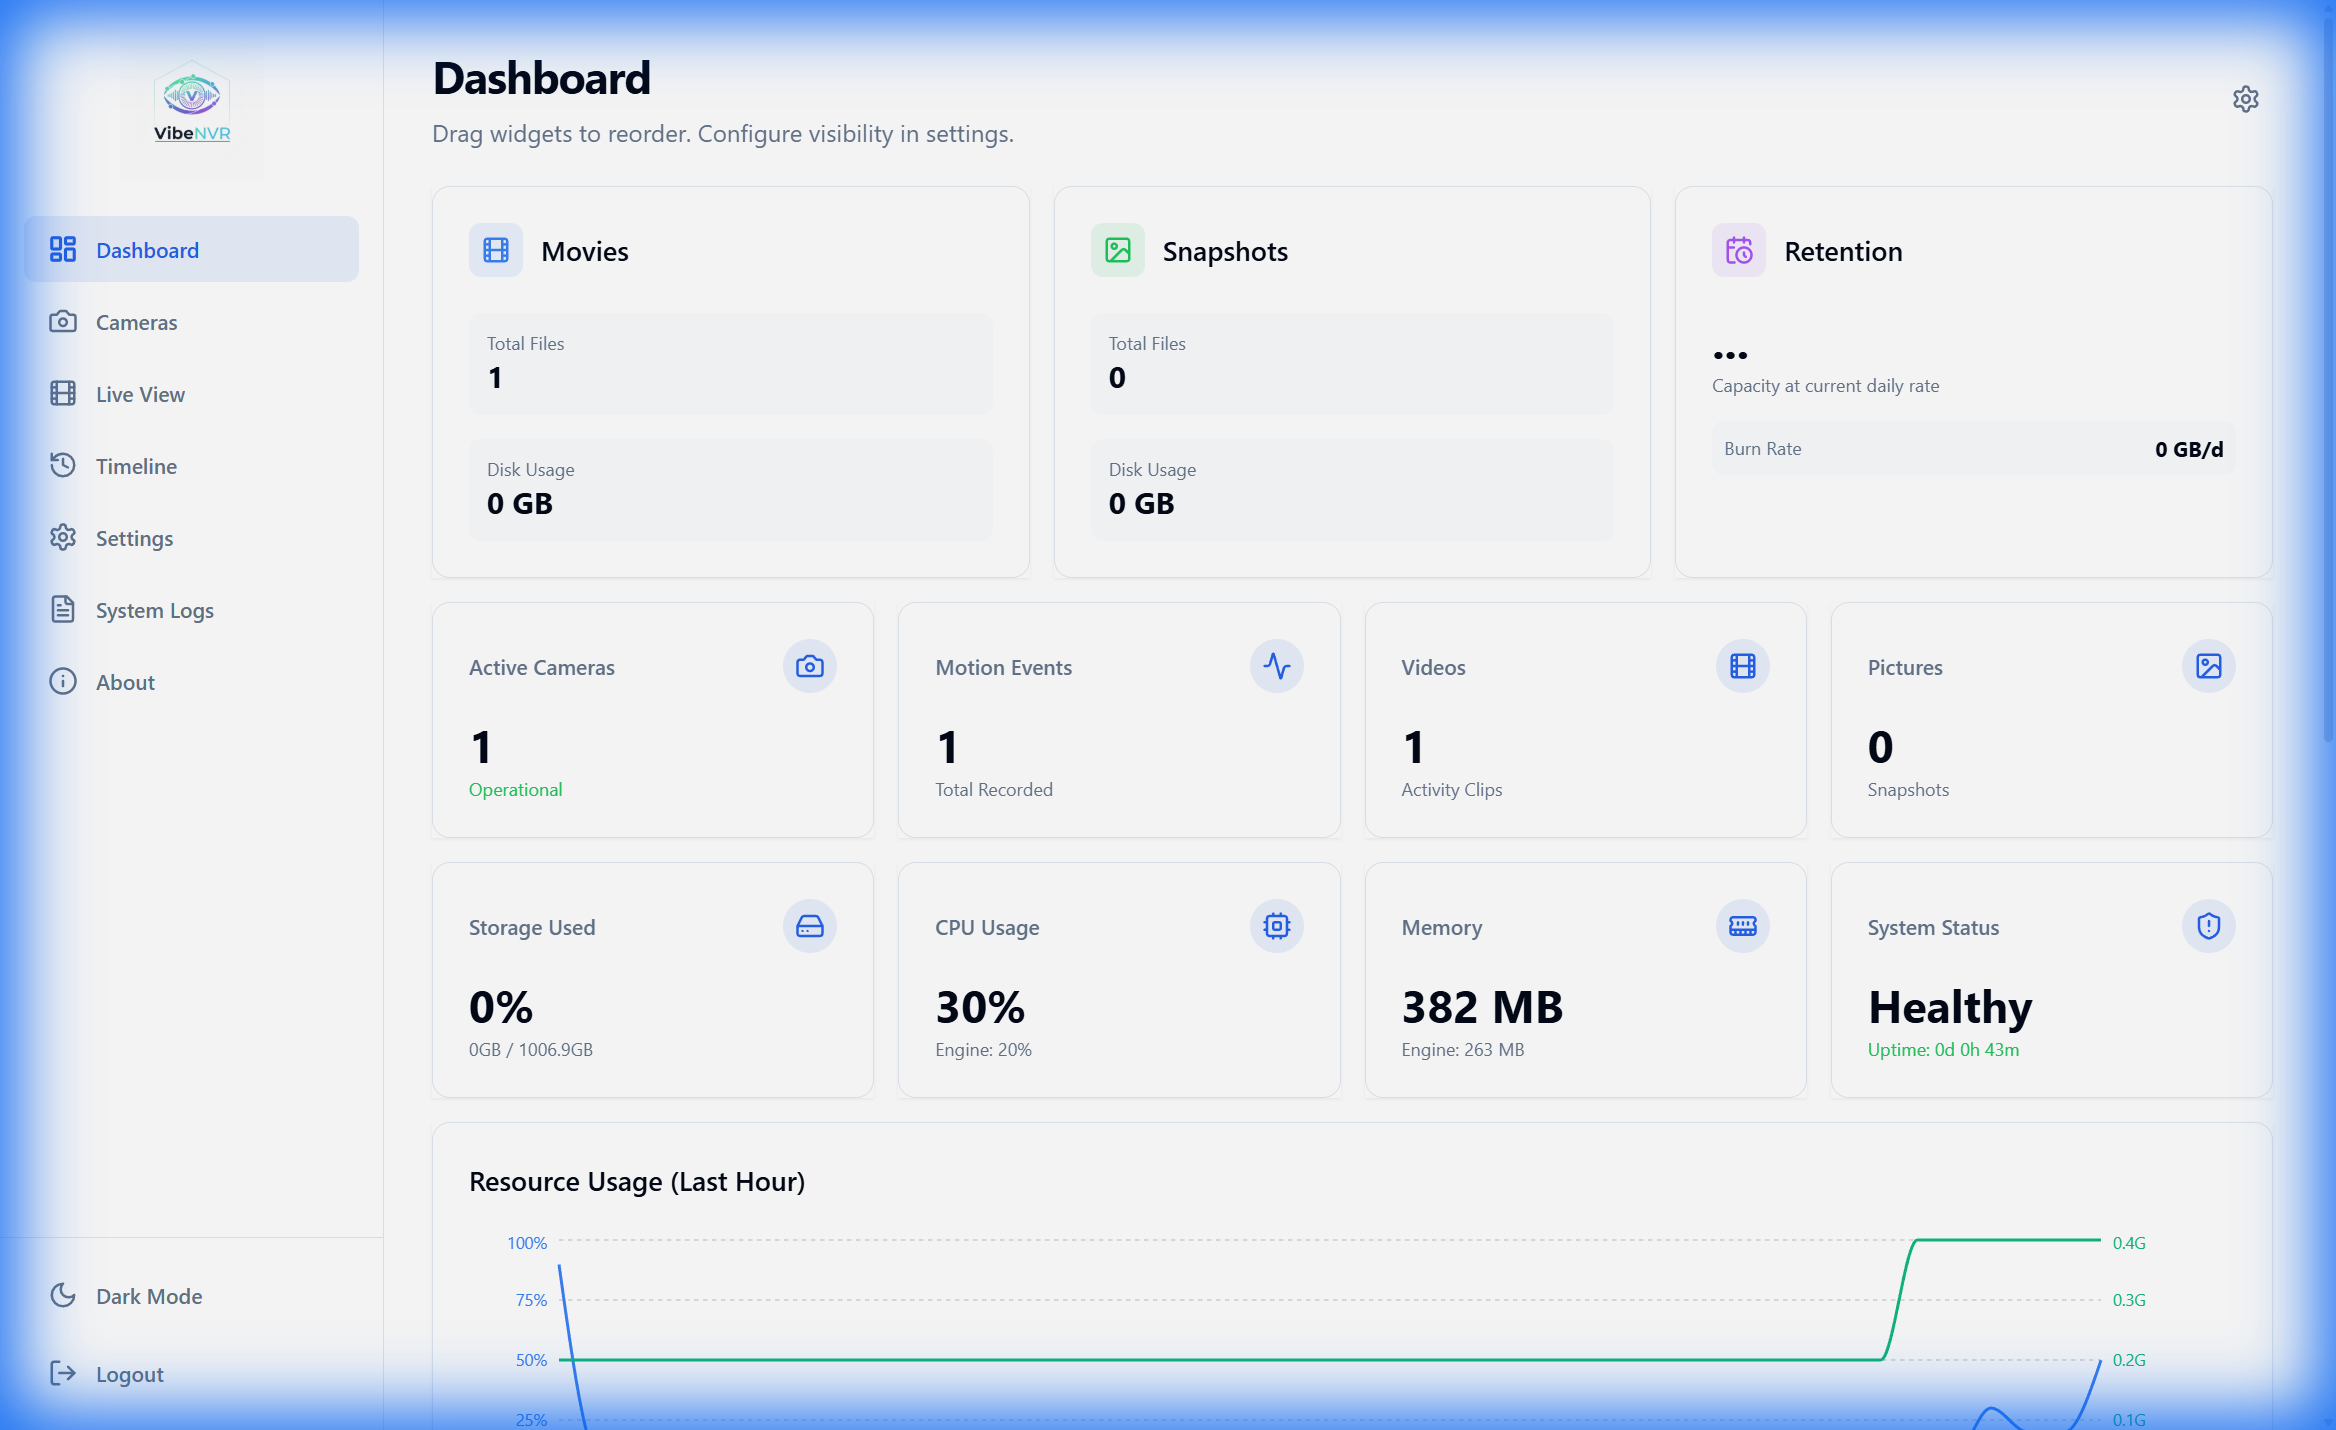
Task: Click the System Status shield icon
Action: click(x=2208, y=926)
